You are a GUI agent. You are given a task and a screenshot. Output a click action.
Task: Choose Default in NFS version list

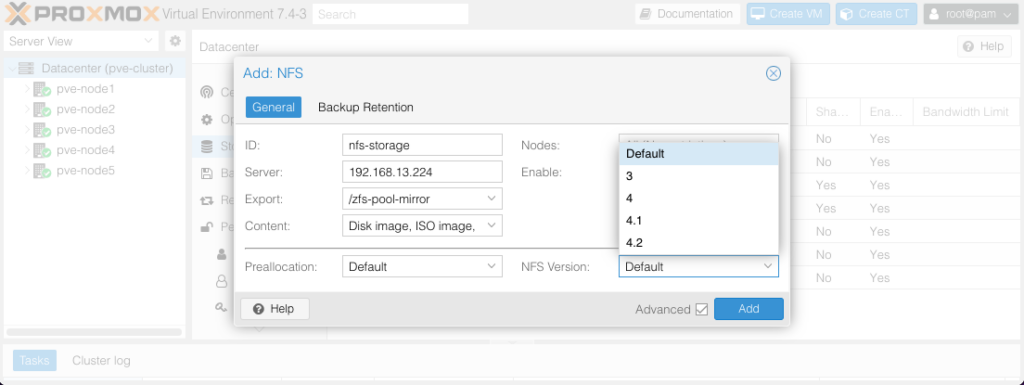pyautogui.click(x=699, y=154)
